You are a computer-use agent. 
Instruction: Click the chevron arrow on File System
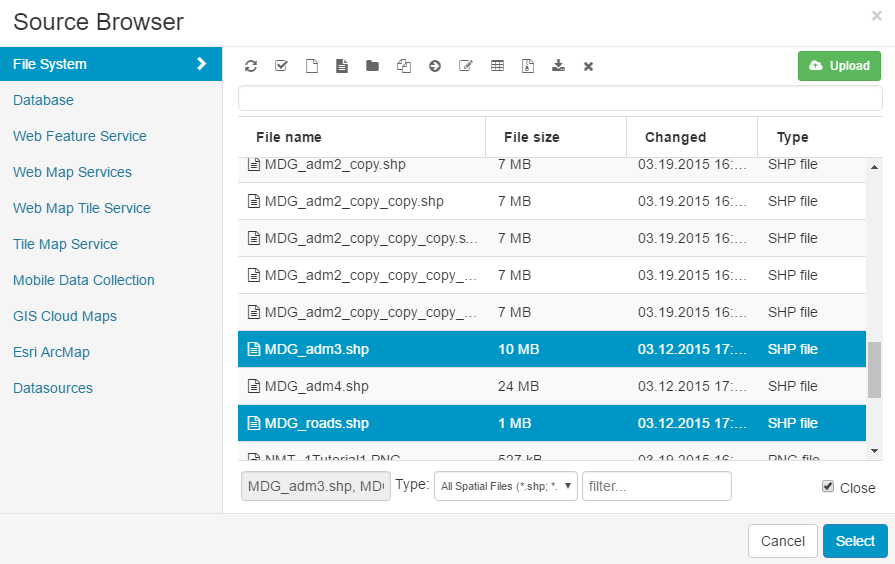(x=201, y=63)
